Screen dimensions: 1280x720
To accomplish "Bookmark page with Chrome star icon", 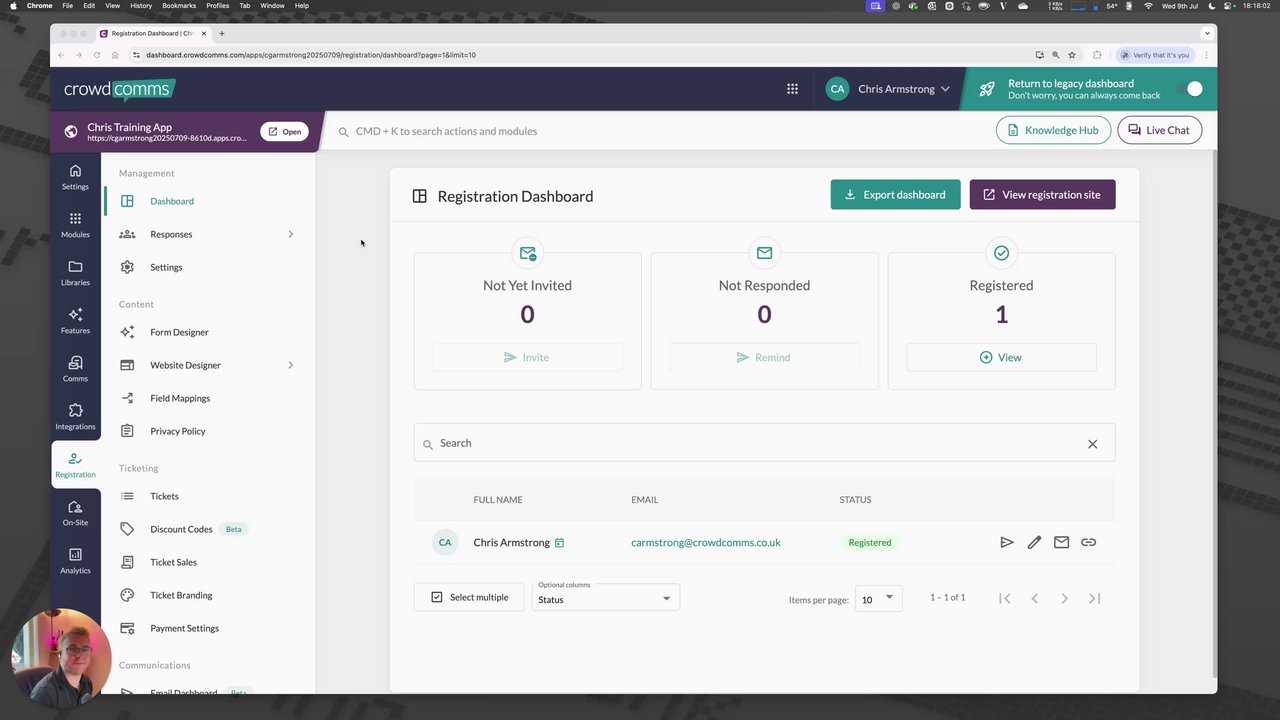I will tap(1071, 55).
